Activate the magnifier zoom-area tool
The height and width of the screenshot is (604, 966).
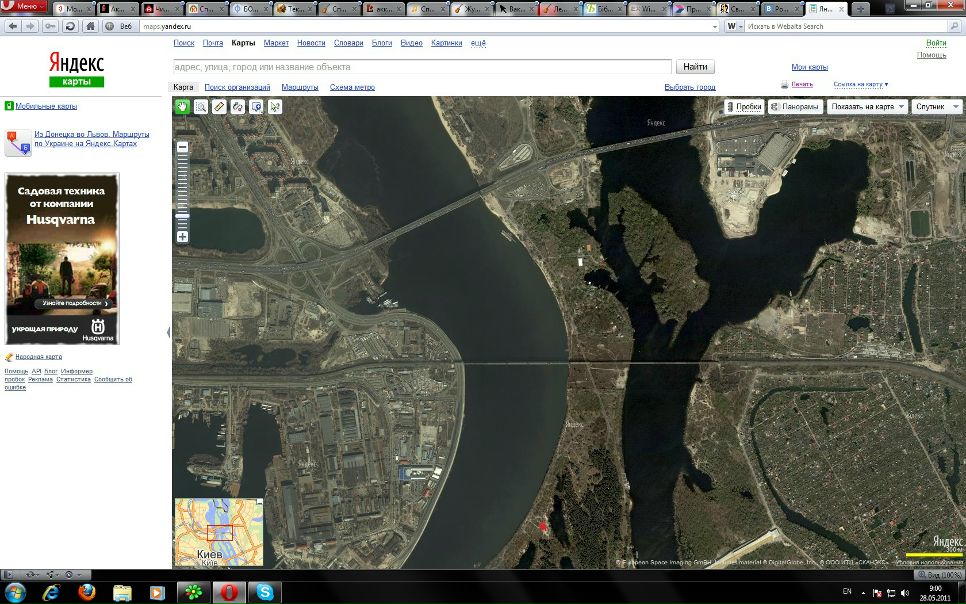[x=201, y=106]
